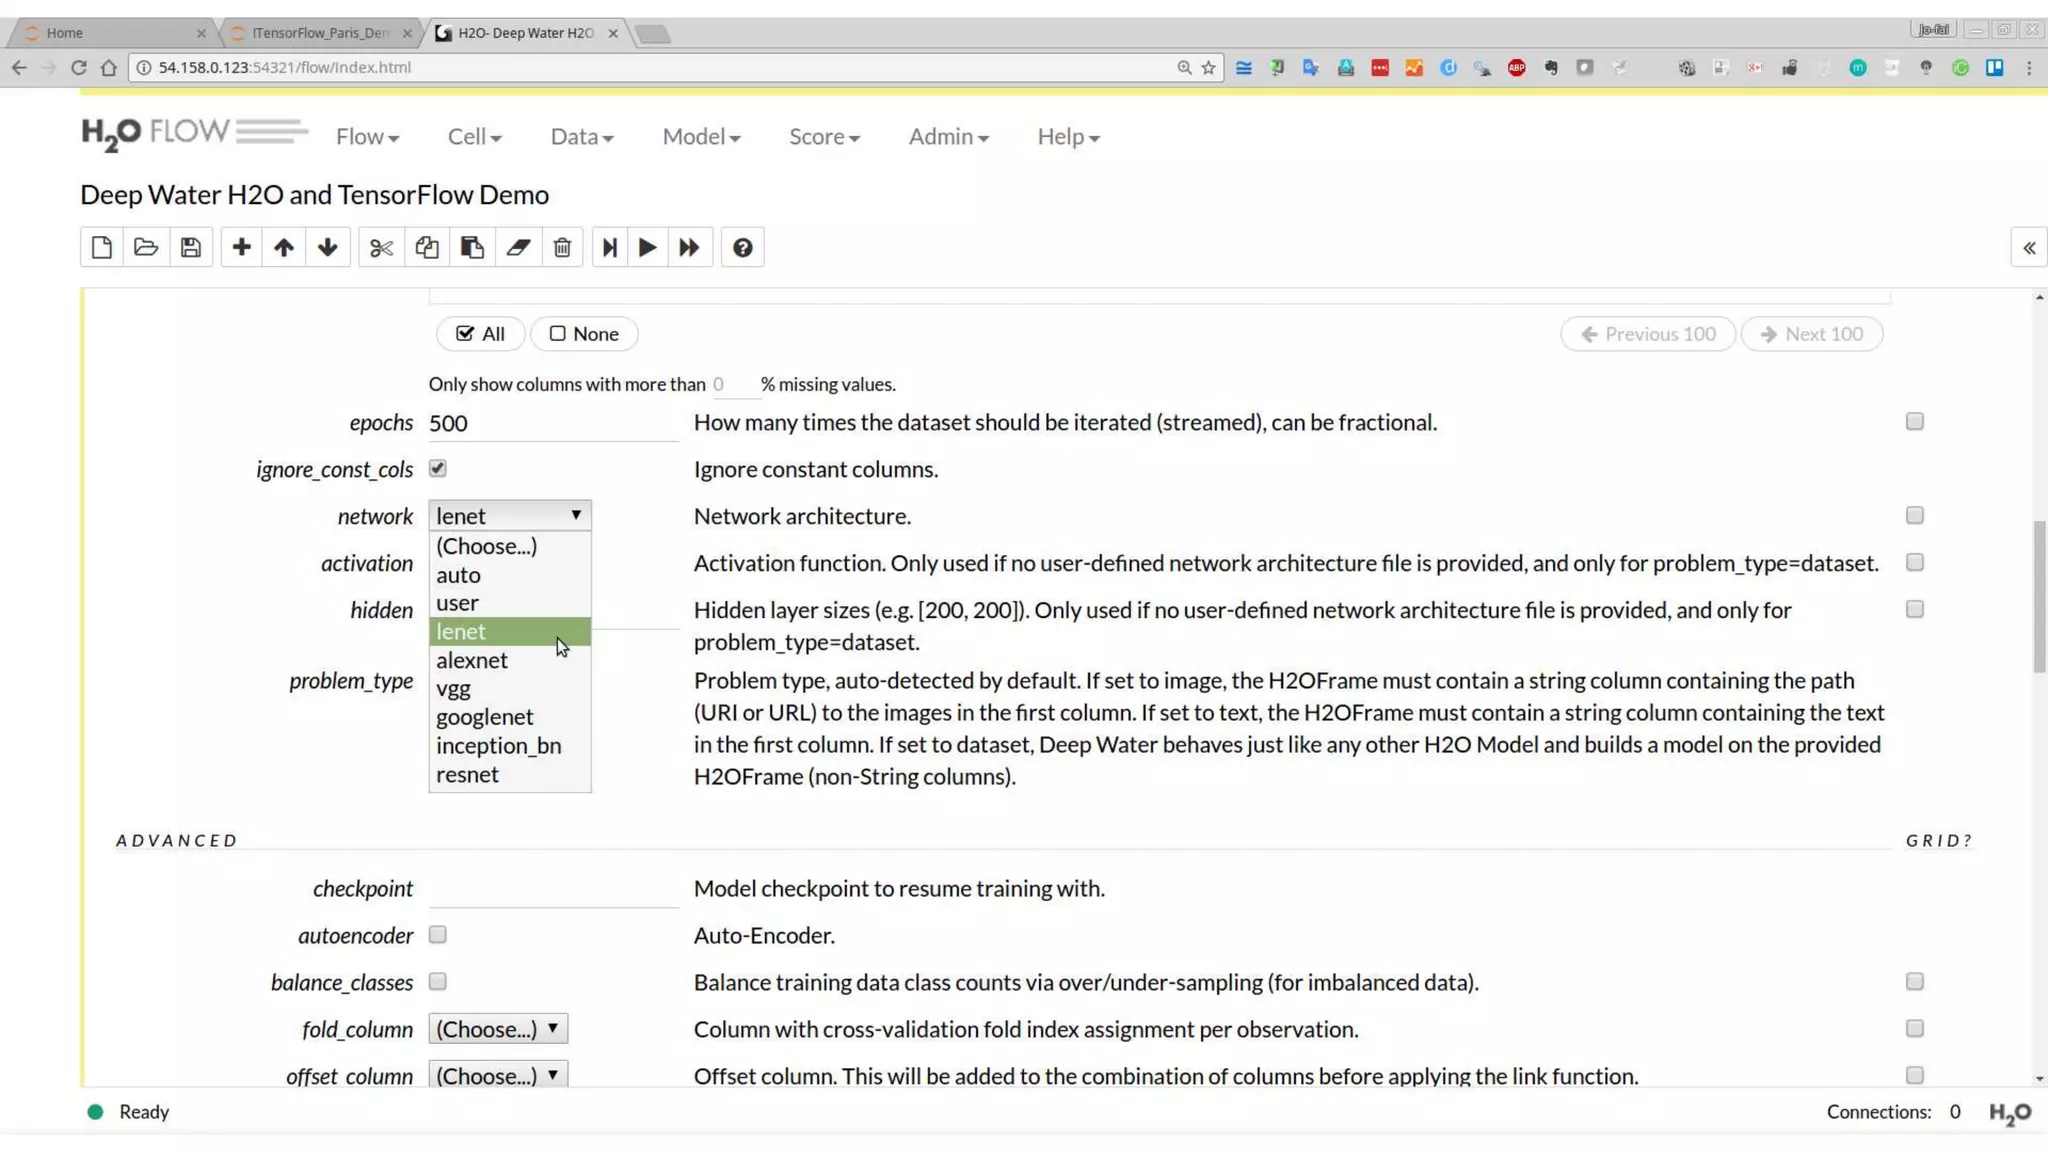Click the All columns button
This screenshot has width=2048, height=1152.
(481, 334)
